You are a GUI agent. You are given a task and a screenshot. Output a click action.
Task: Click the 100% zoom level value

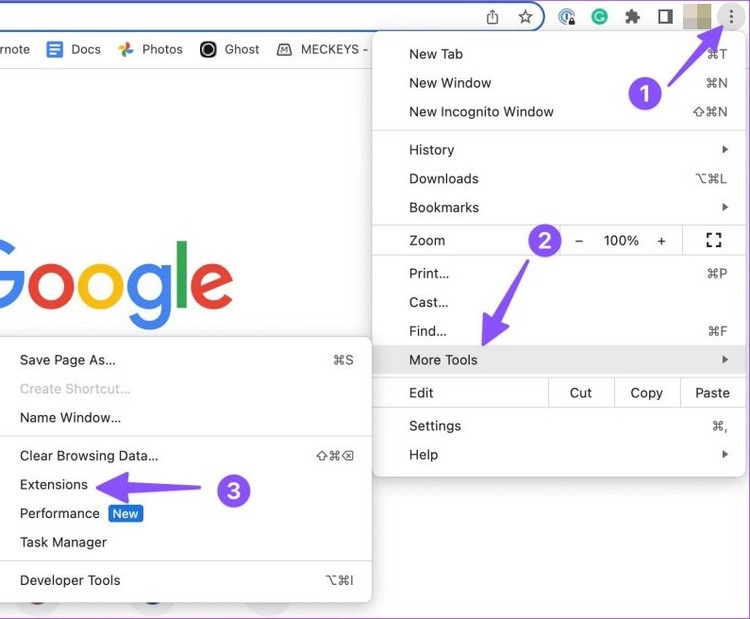621,241
